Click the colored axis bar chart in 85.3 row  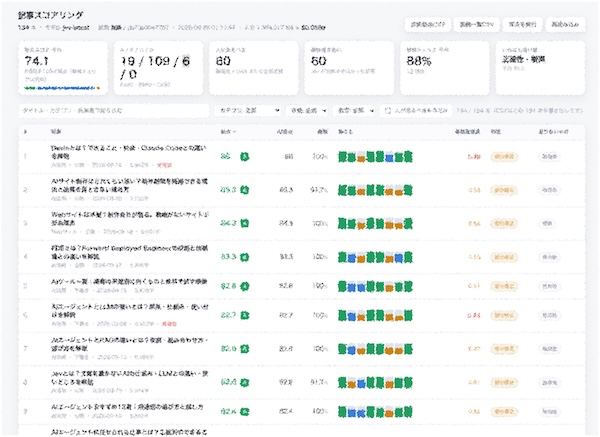(x=375, y=190)
